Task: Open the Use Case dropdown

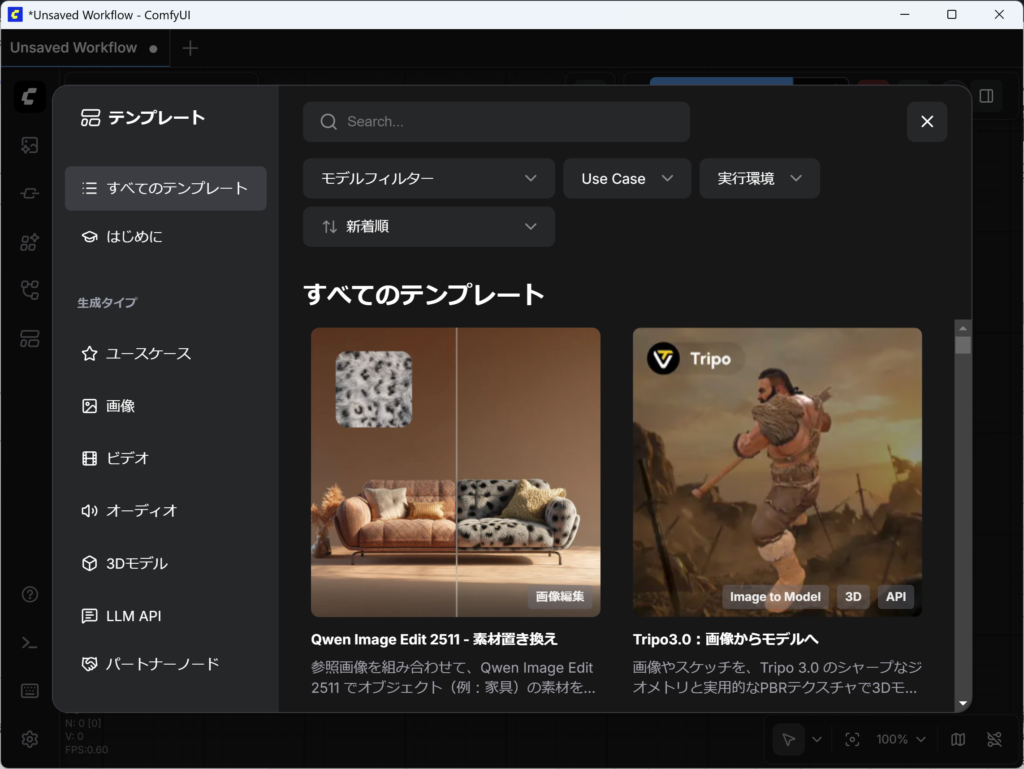Action: [x=627, y=178]
